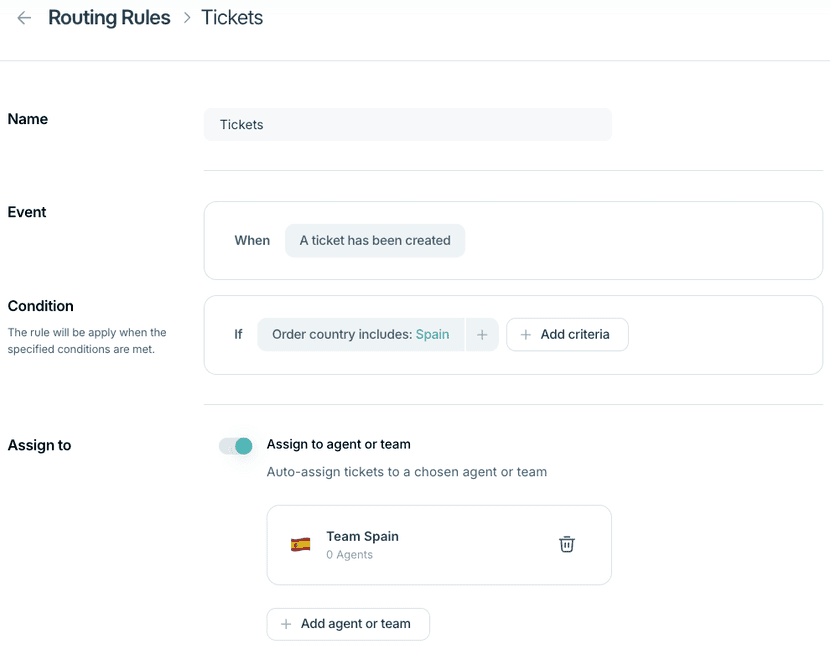The image size is (830, 649).
Task: Delete Team Spain with the trash icon
Action: (566, 544)
